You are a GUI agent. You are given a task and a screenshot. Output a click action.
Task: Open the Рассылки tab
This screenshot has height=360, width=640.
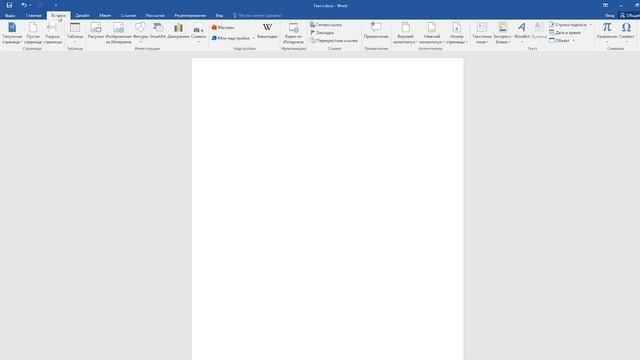pos(155,16)
